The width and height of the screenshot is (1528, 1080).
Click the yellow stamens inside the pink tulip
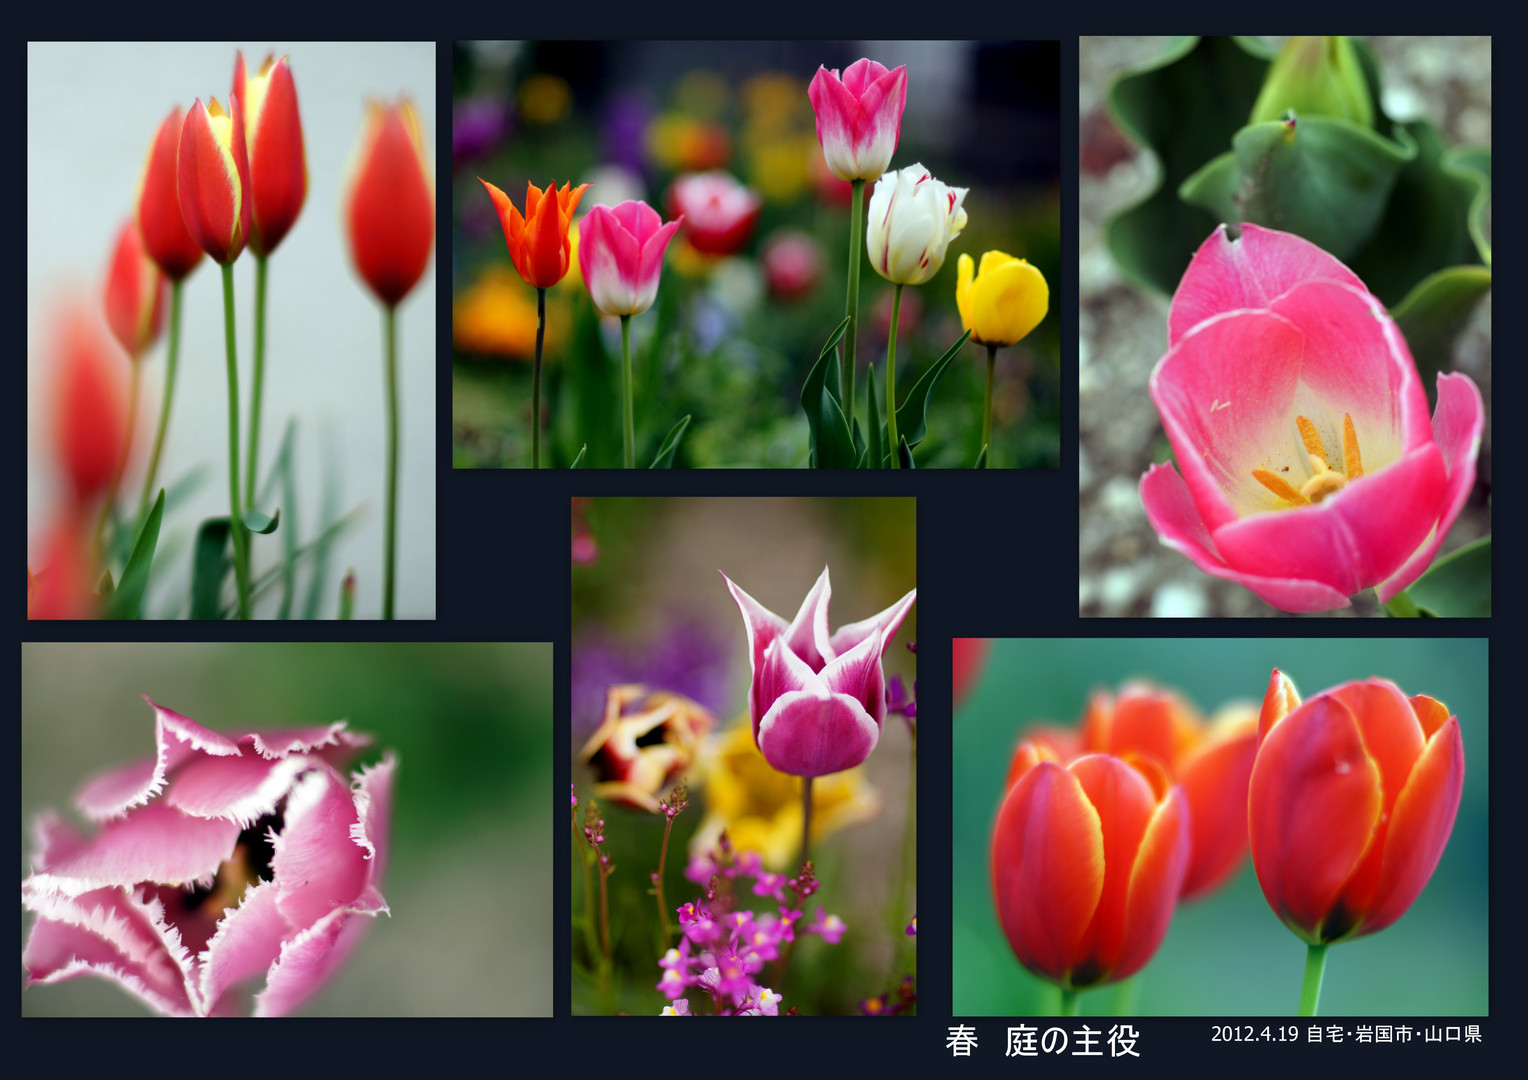(1314, 465)
